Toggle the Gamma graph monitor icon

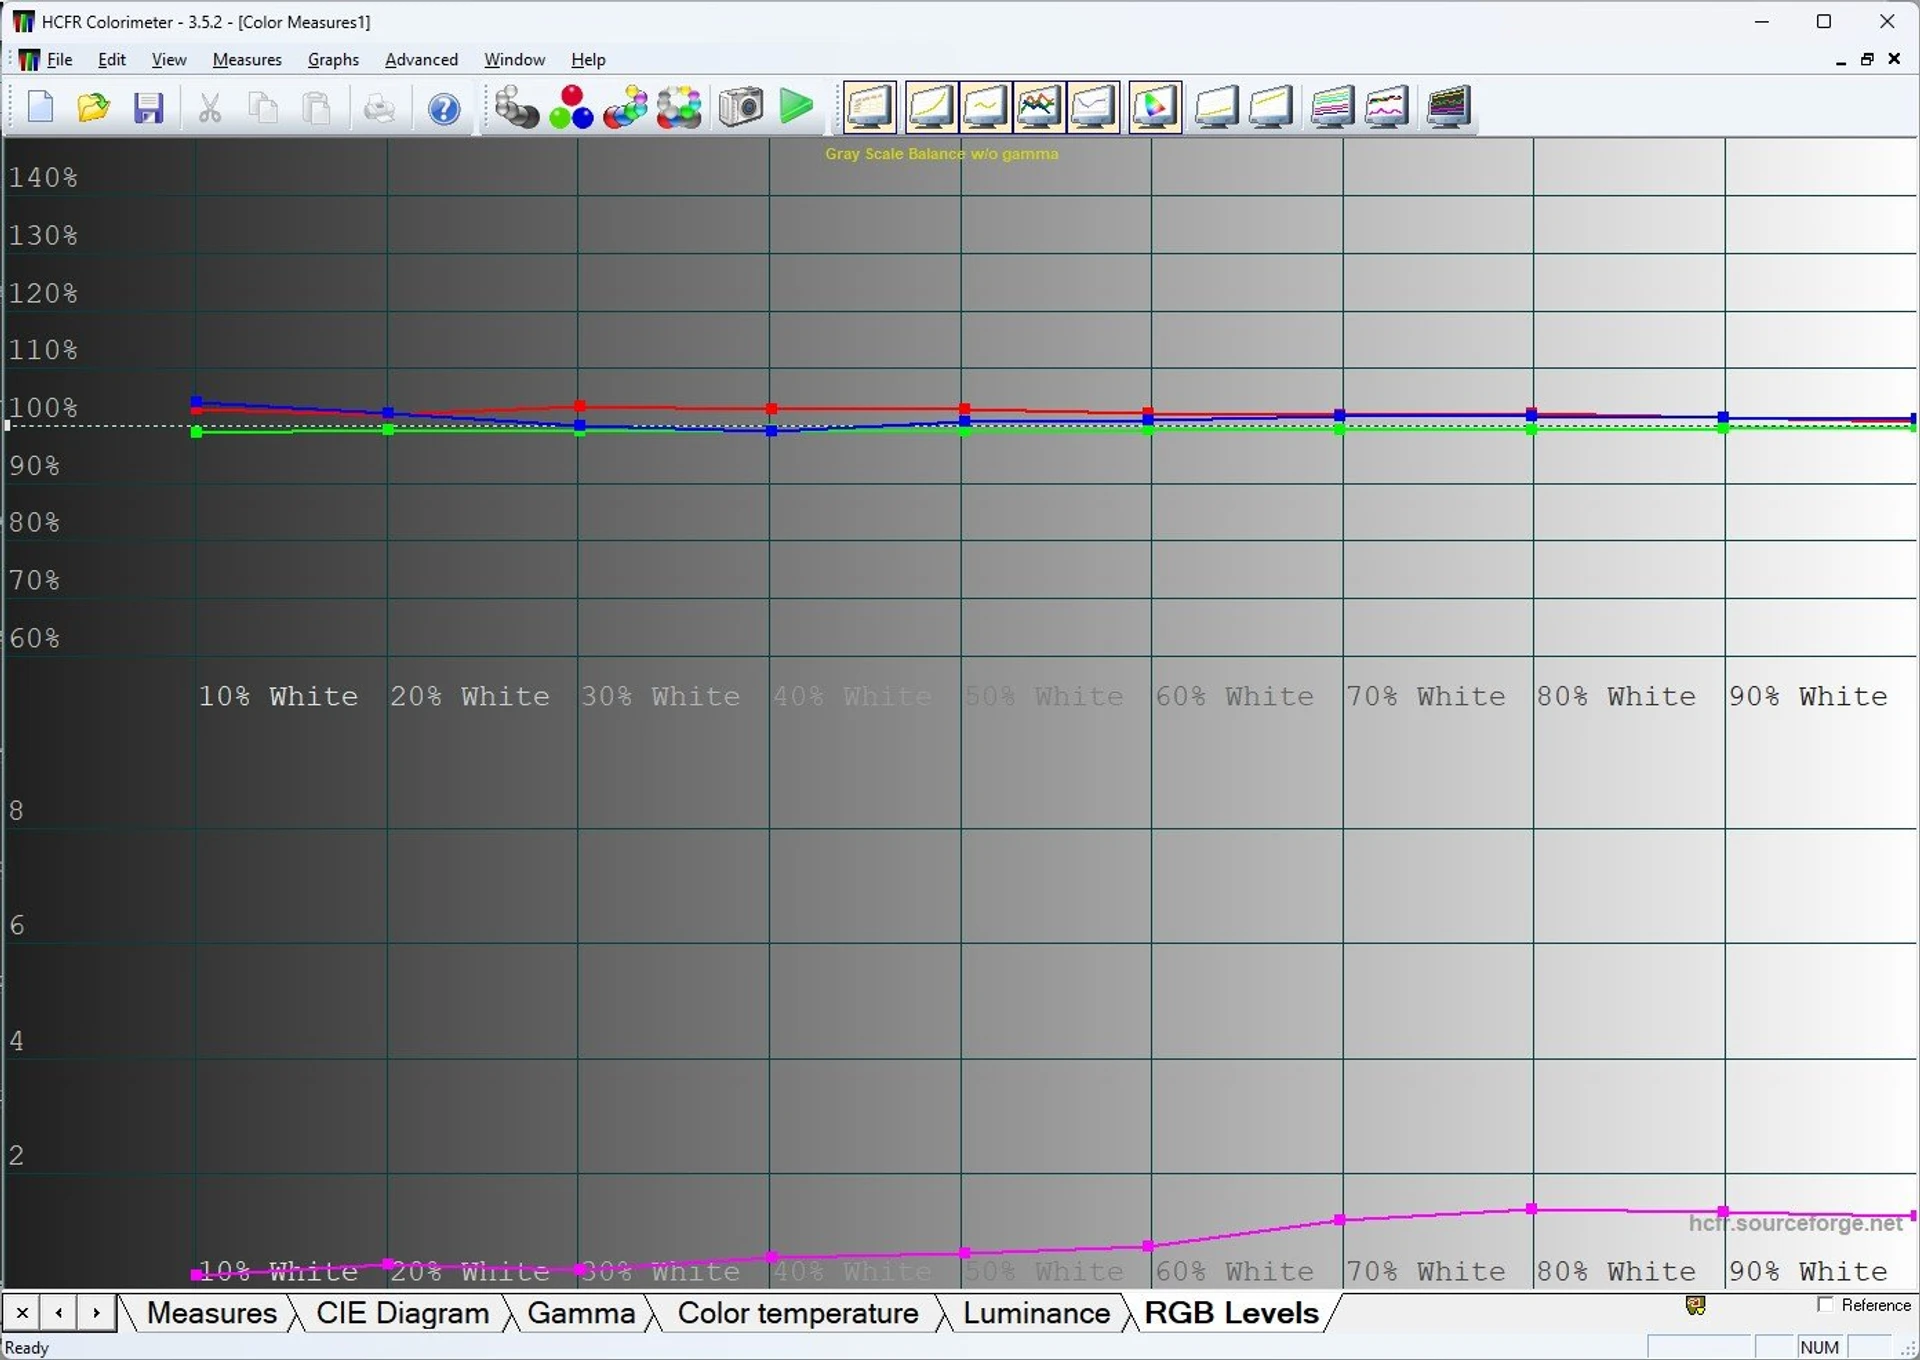click(985, 107)
